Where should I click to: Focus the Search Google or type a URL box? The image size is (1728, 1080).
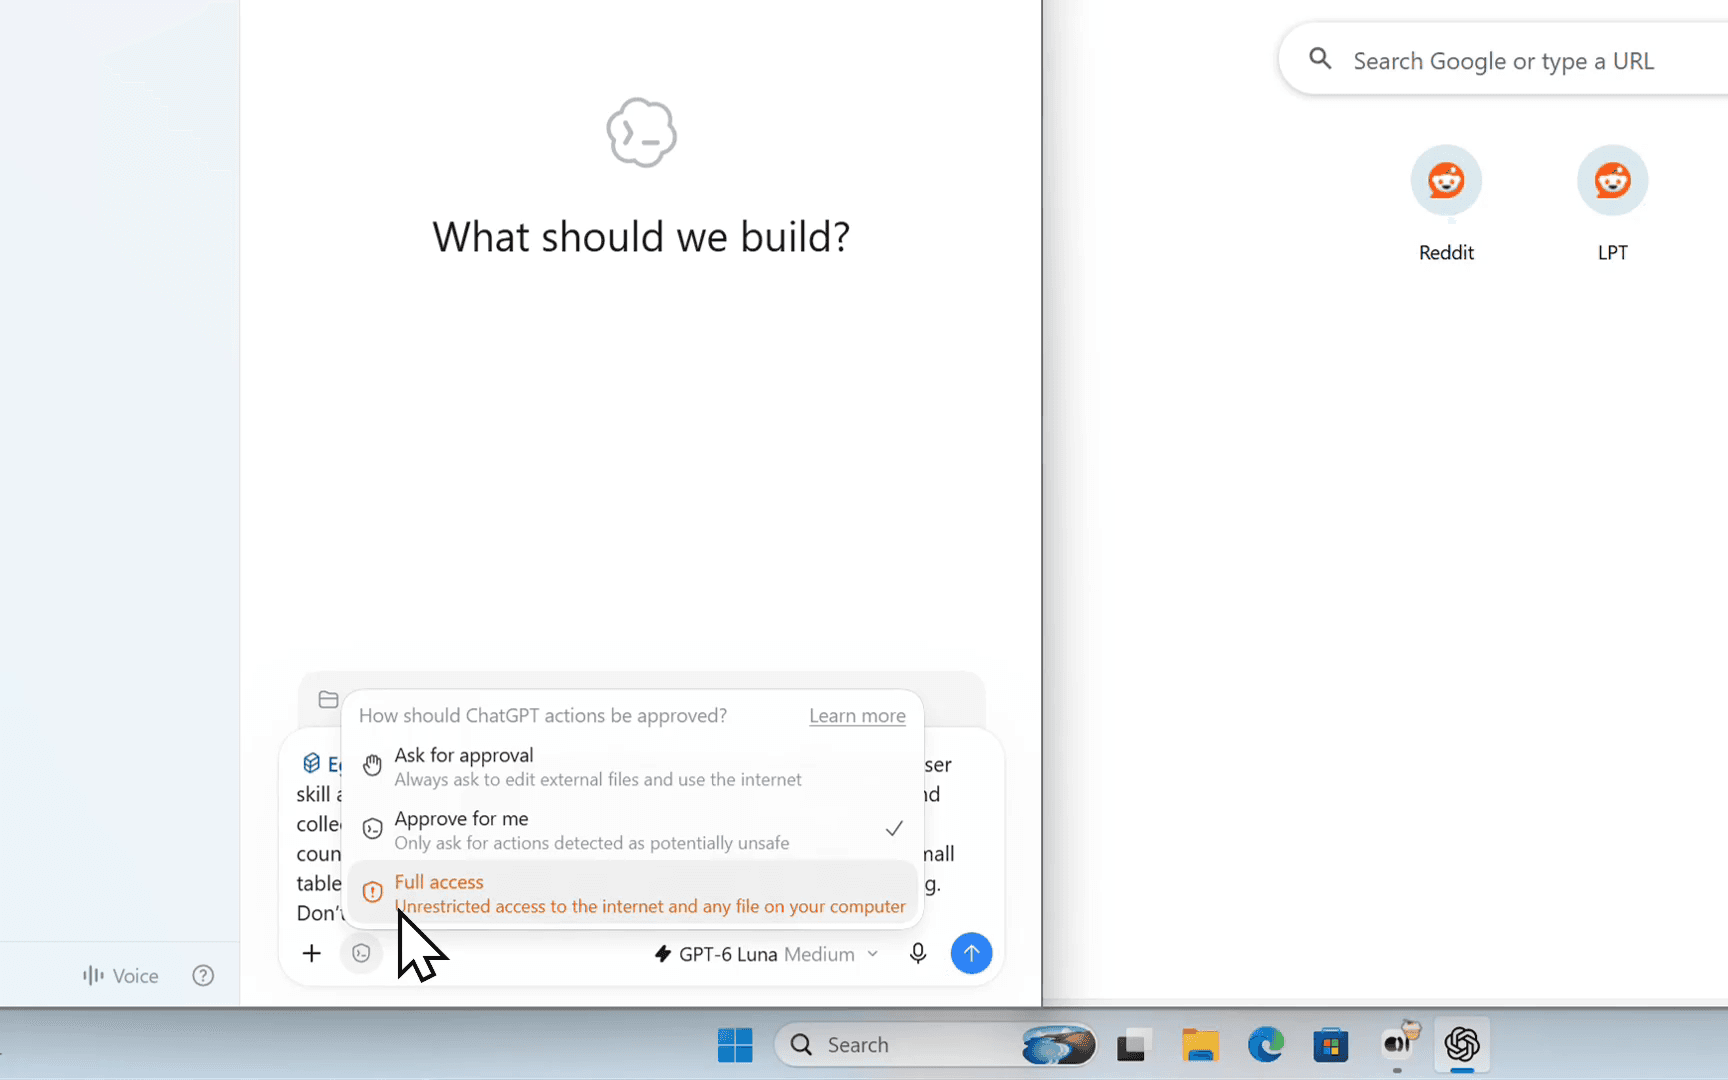[1504, 60]
